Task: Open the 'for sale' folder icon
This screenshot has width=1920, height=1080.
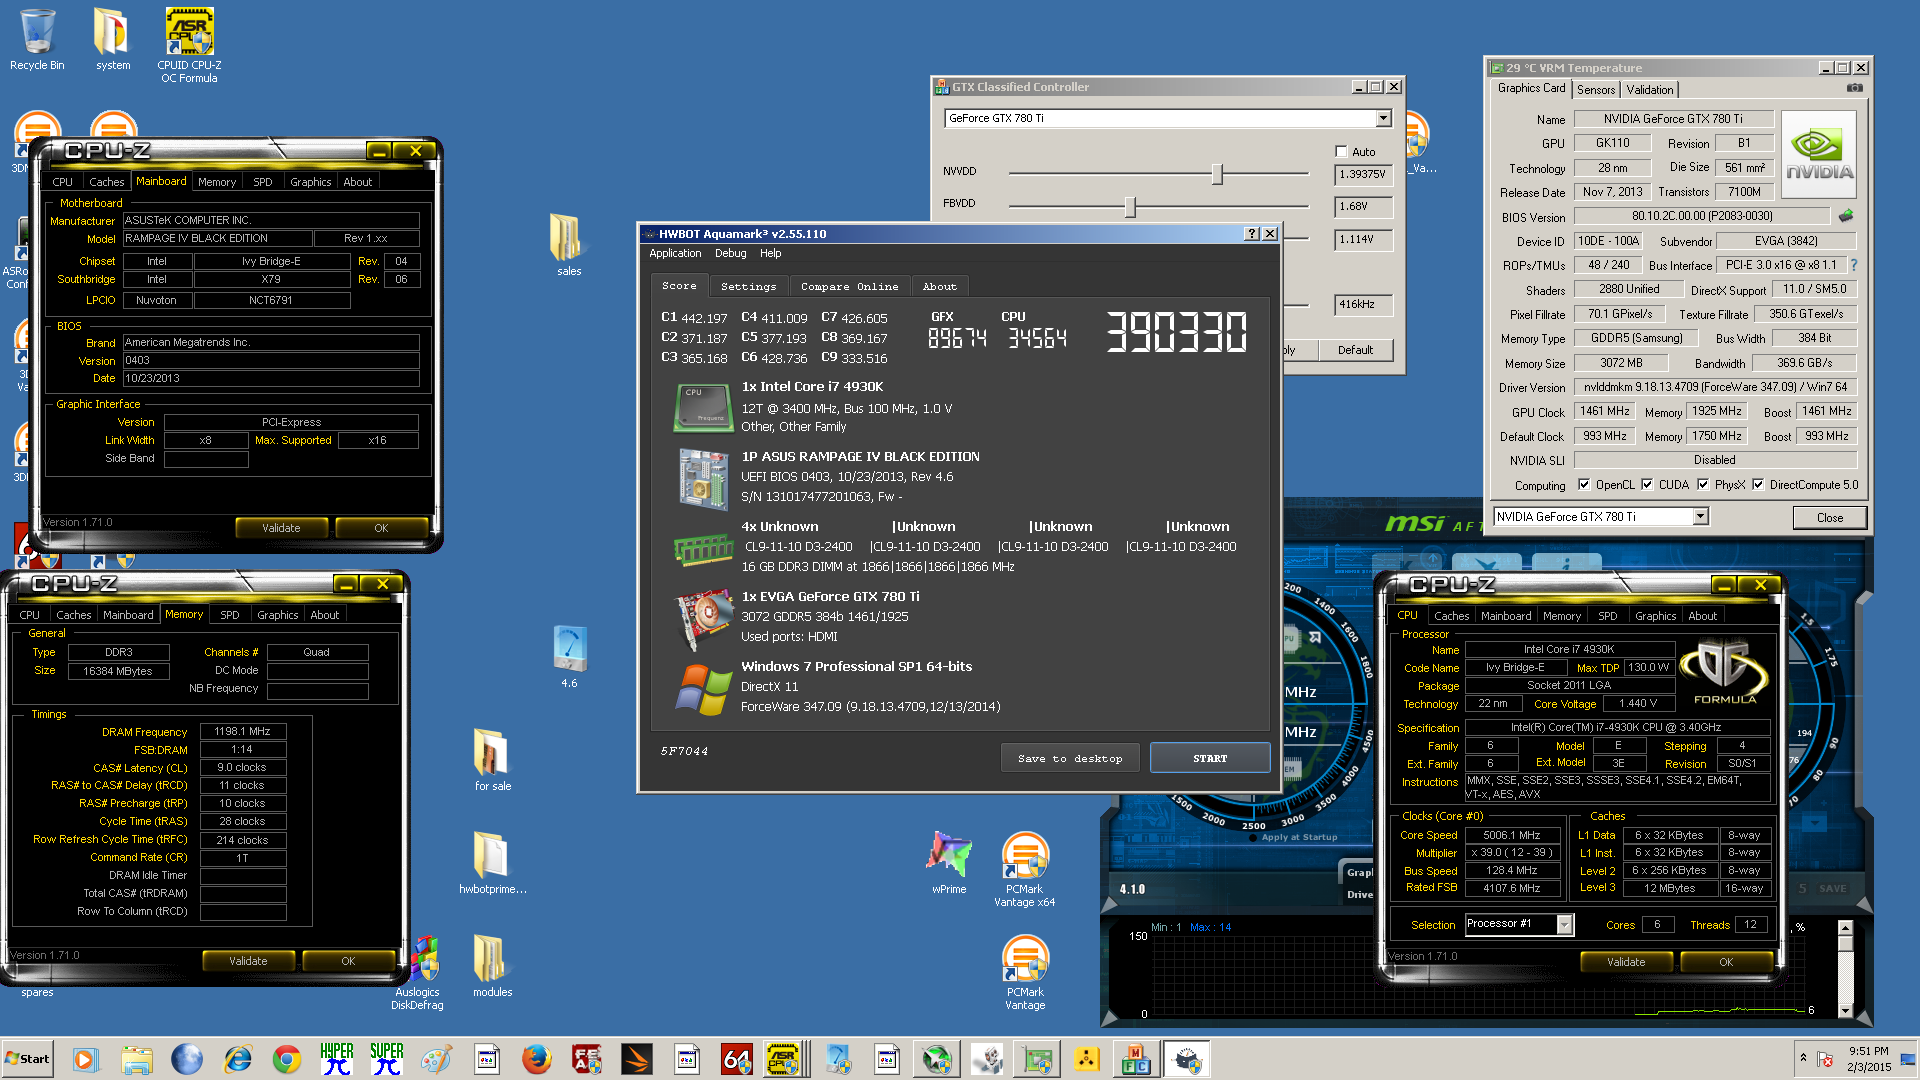Action: pos(492,760)
